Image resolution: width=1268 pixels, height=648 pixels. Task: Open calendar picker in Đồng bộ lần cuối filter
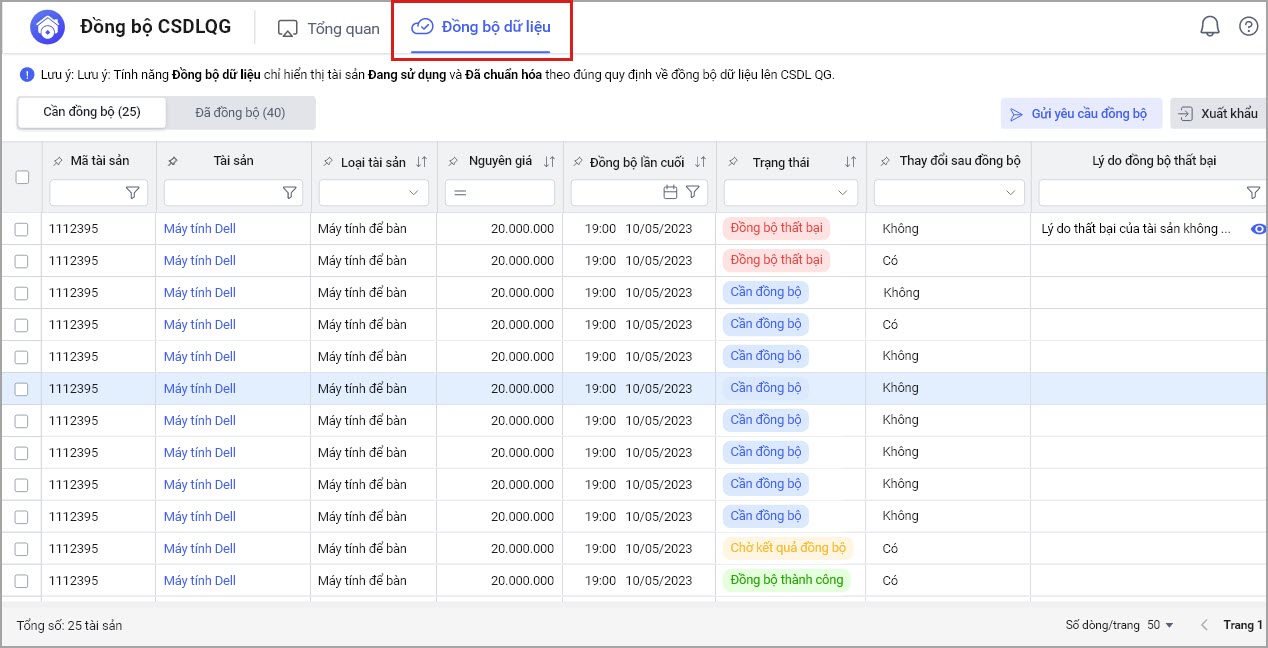(670, 193)
